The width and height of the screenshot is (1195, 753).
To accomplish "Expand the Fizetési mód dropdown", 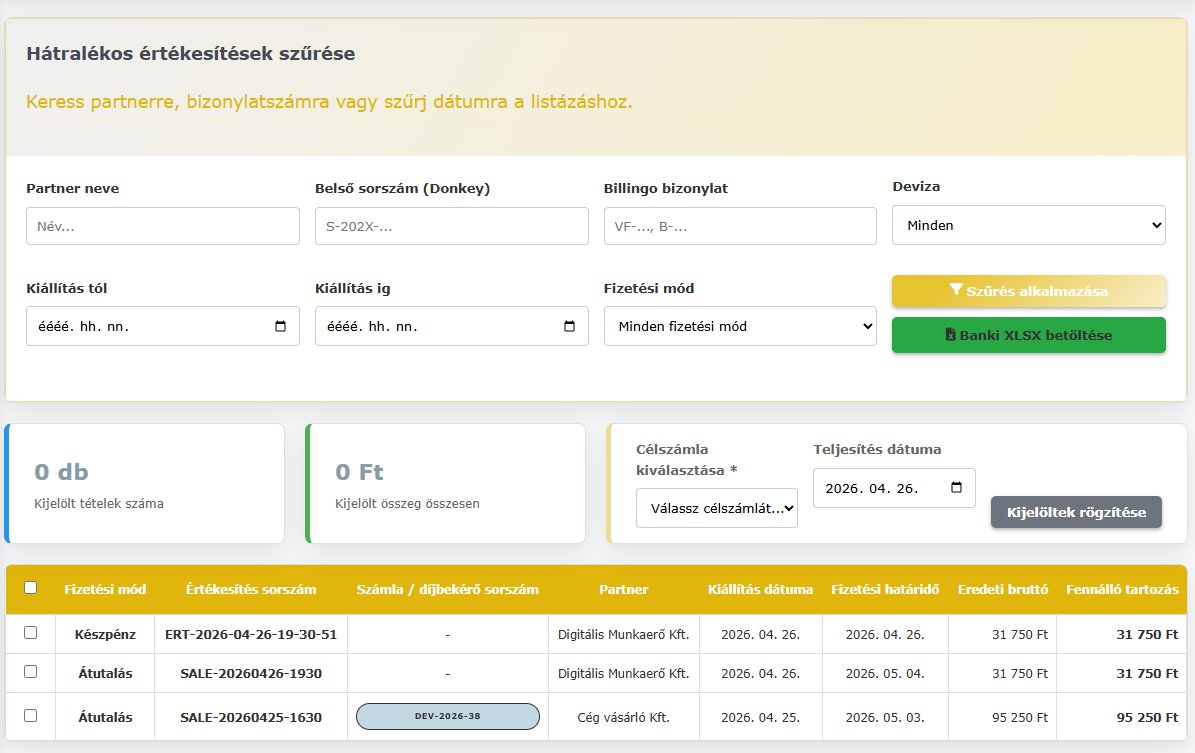I will (740, 326).
